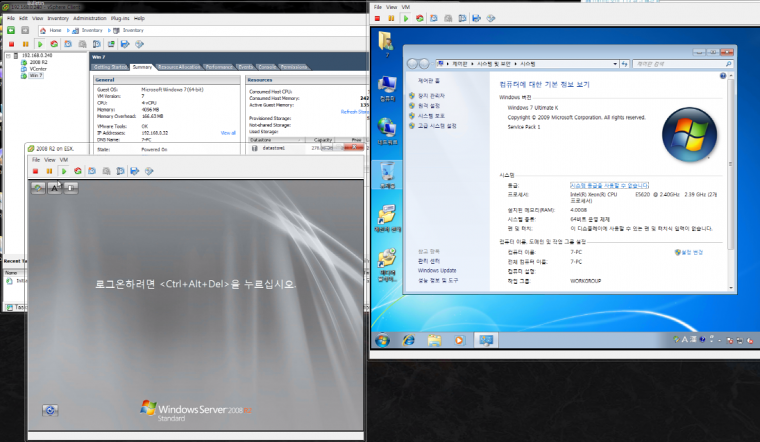
Task: Switch to Performance tab
Action: [x=219, y=67]
